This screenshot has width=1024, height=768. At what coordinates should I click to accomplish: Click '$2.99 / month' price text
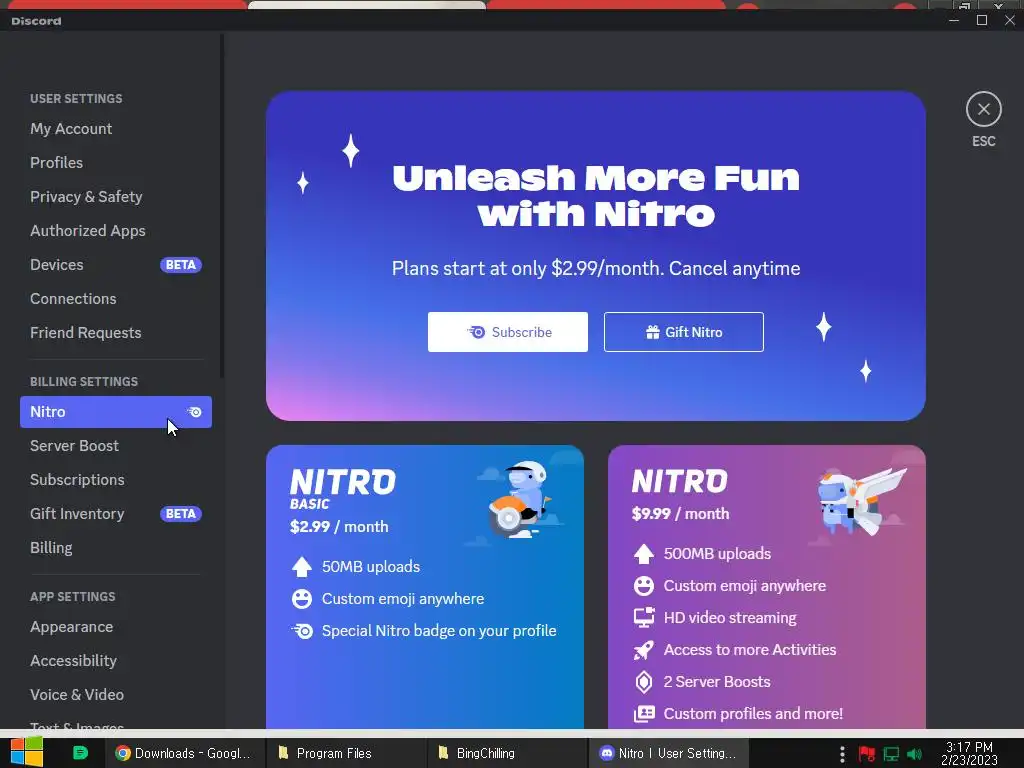coord(339,526)
